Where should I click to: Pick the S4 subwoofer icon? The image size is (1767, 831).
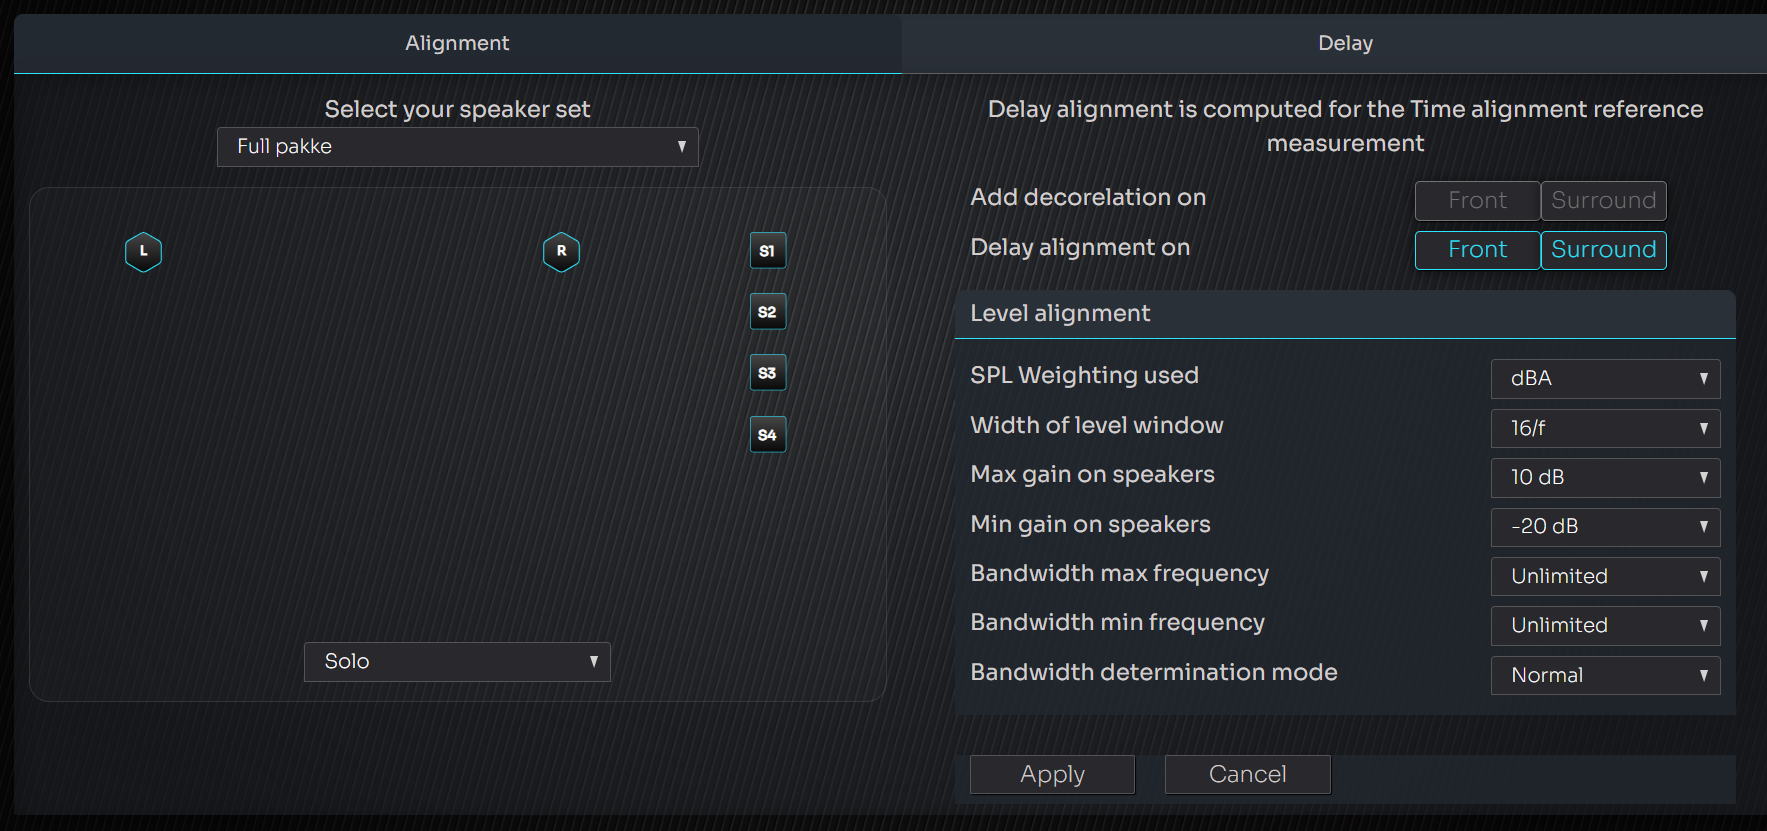tap(767, 435)
